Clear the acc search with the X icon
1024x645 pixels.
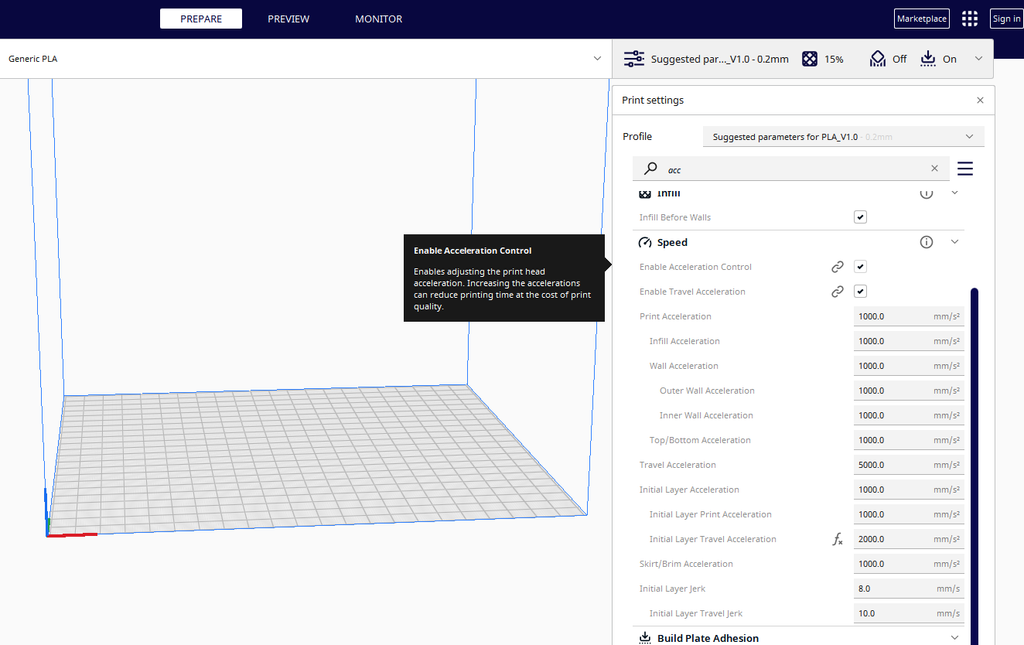934,168
